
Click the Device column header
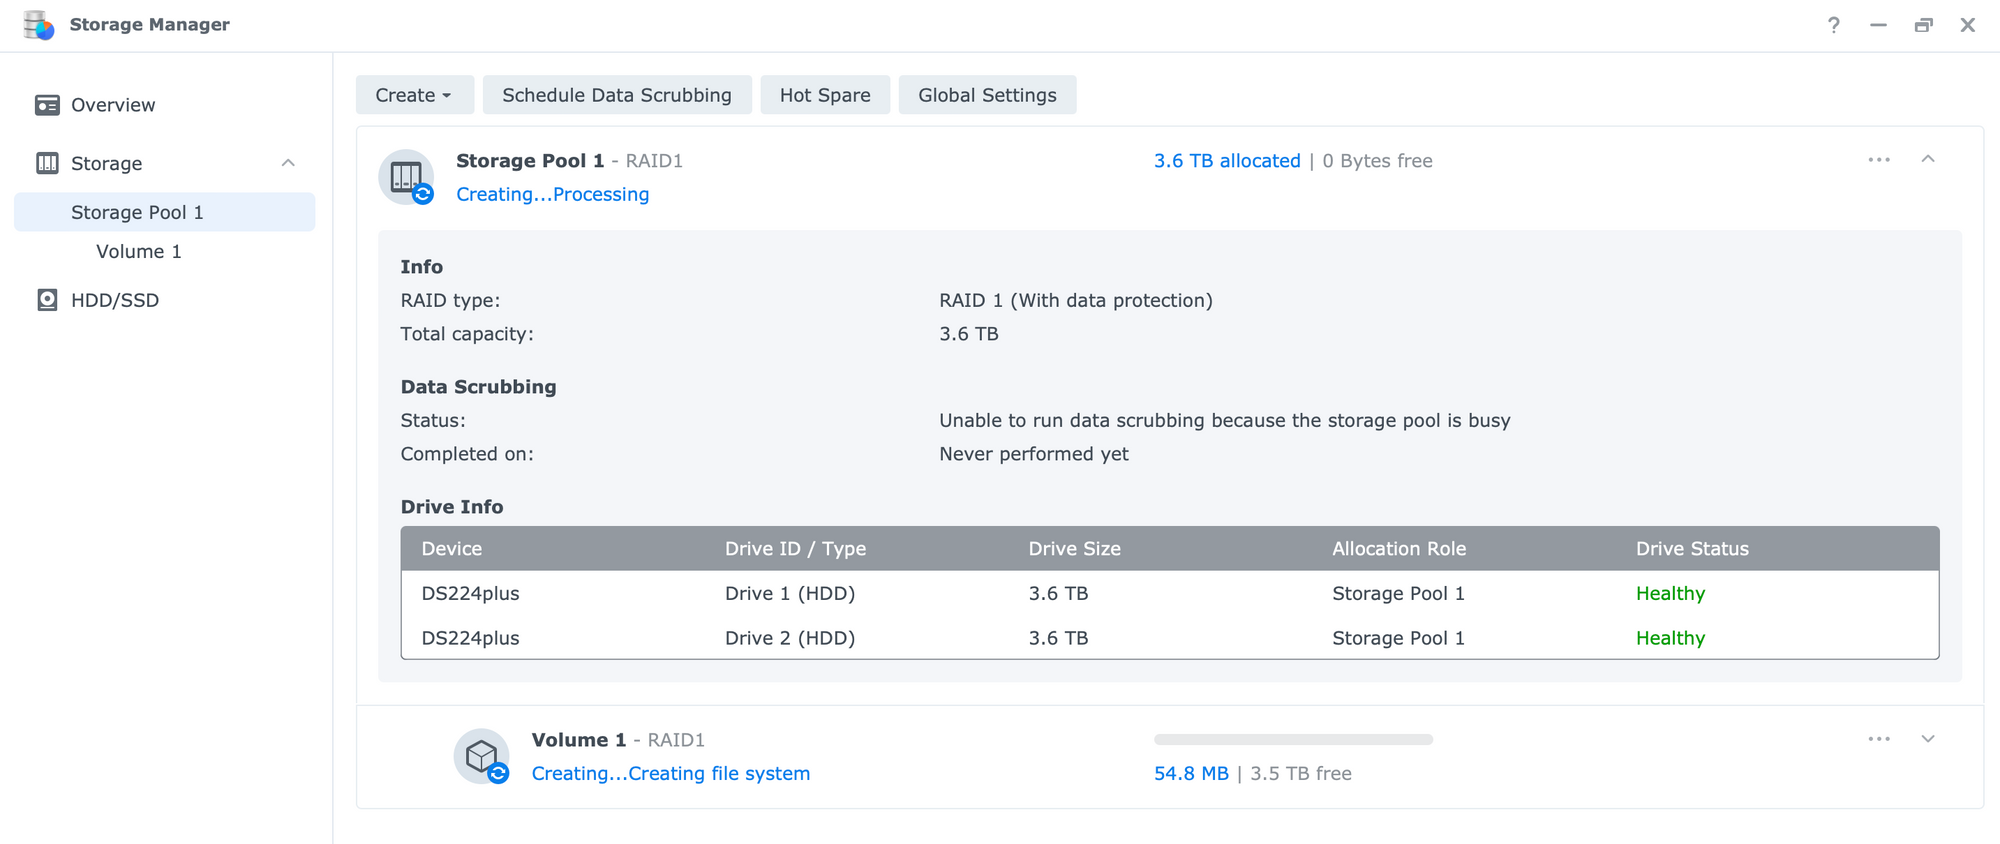pos(452,549)
